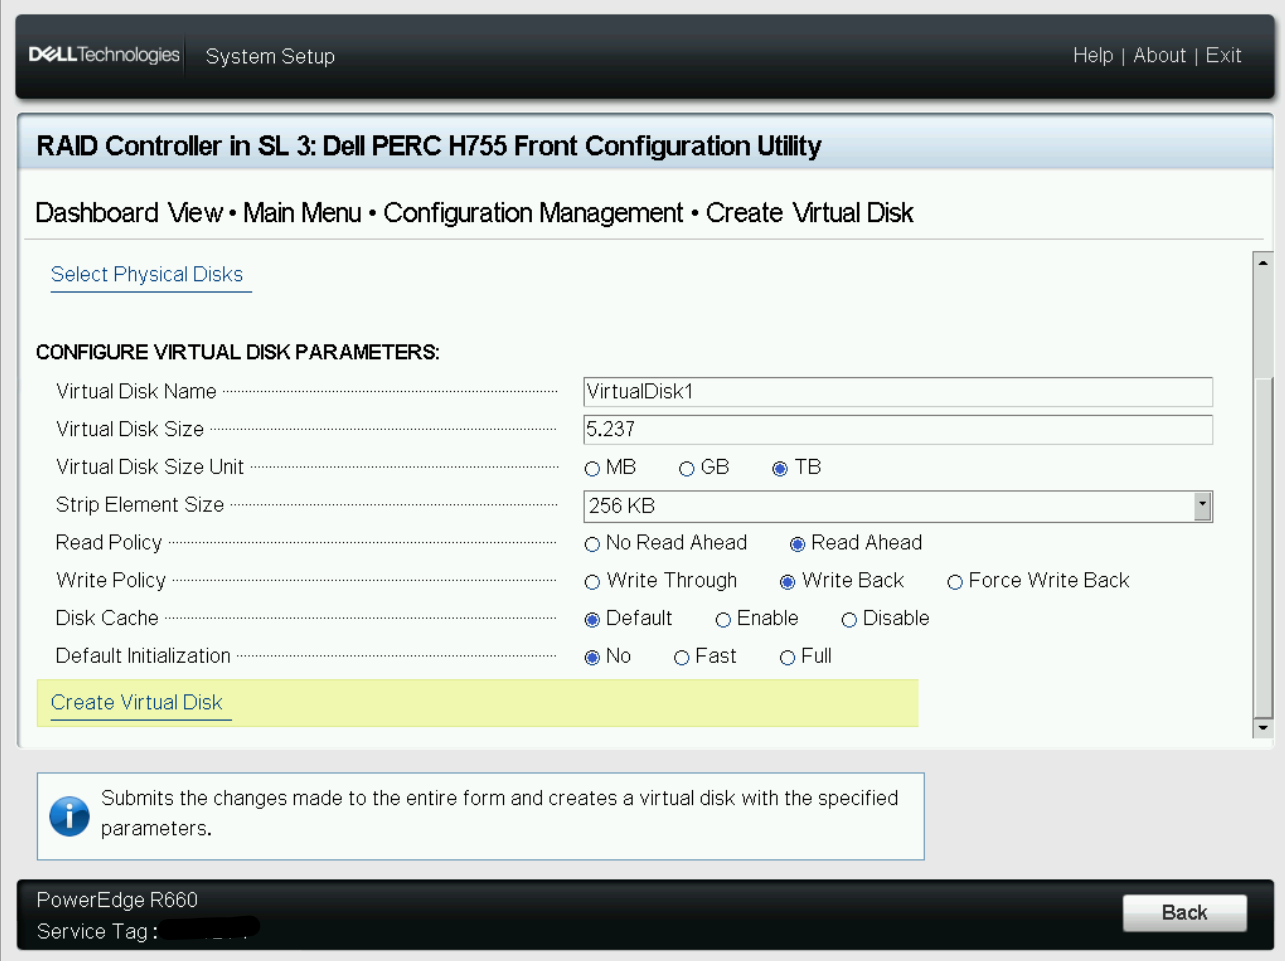The width and height of the screenshot is (1285, 961).
Task: Set Disk Cache to Default
Action: point(592,620)
